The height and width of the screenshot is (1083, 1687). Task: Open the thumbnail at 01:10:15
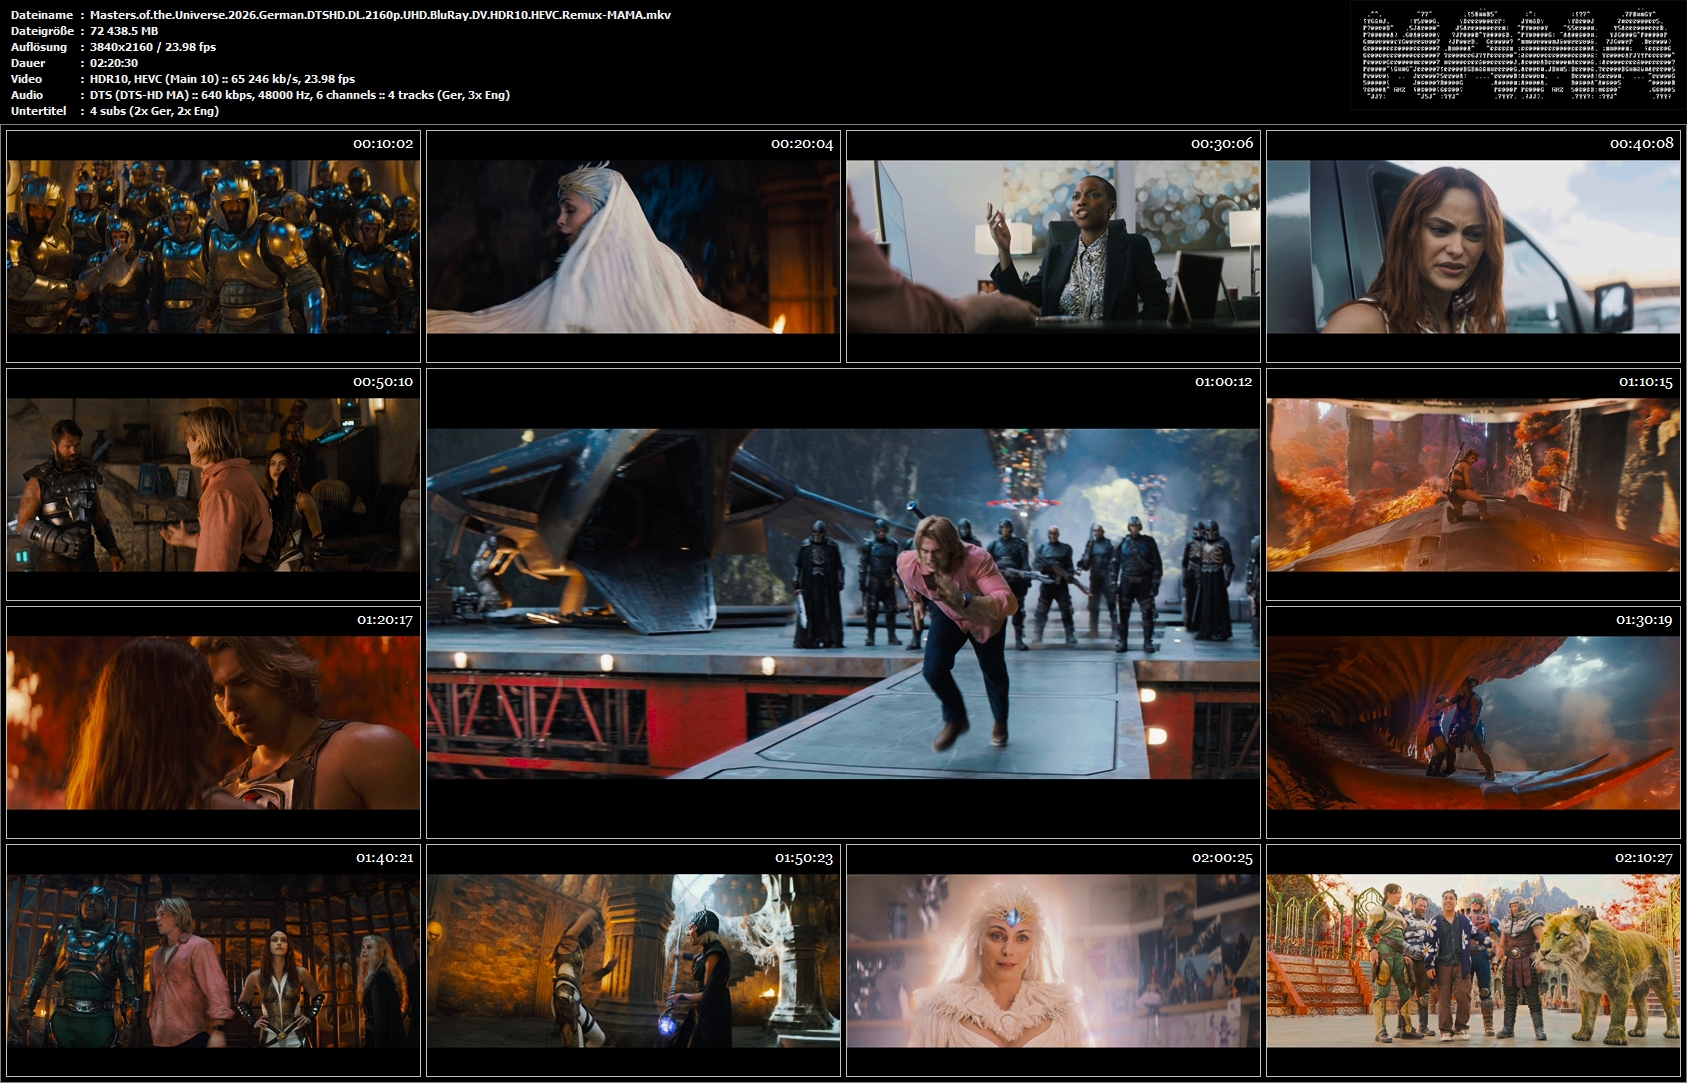pyautogui.click(x=1473, y=484)
